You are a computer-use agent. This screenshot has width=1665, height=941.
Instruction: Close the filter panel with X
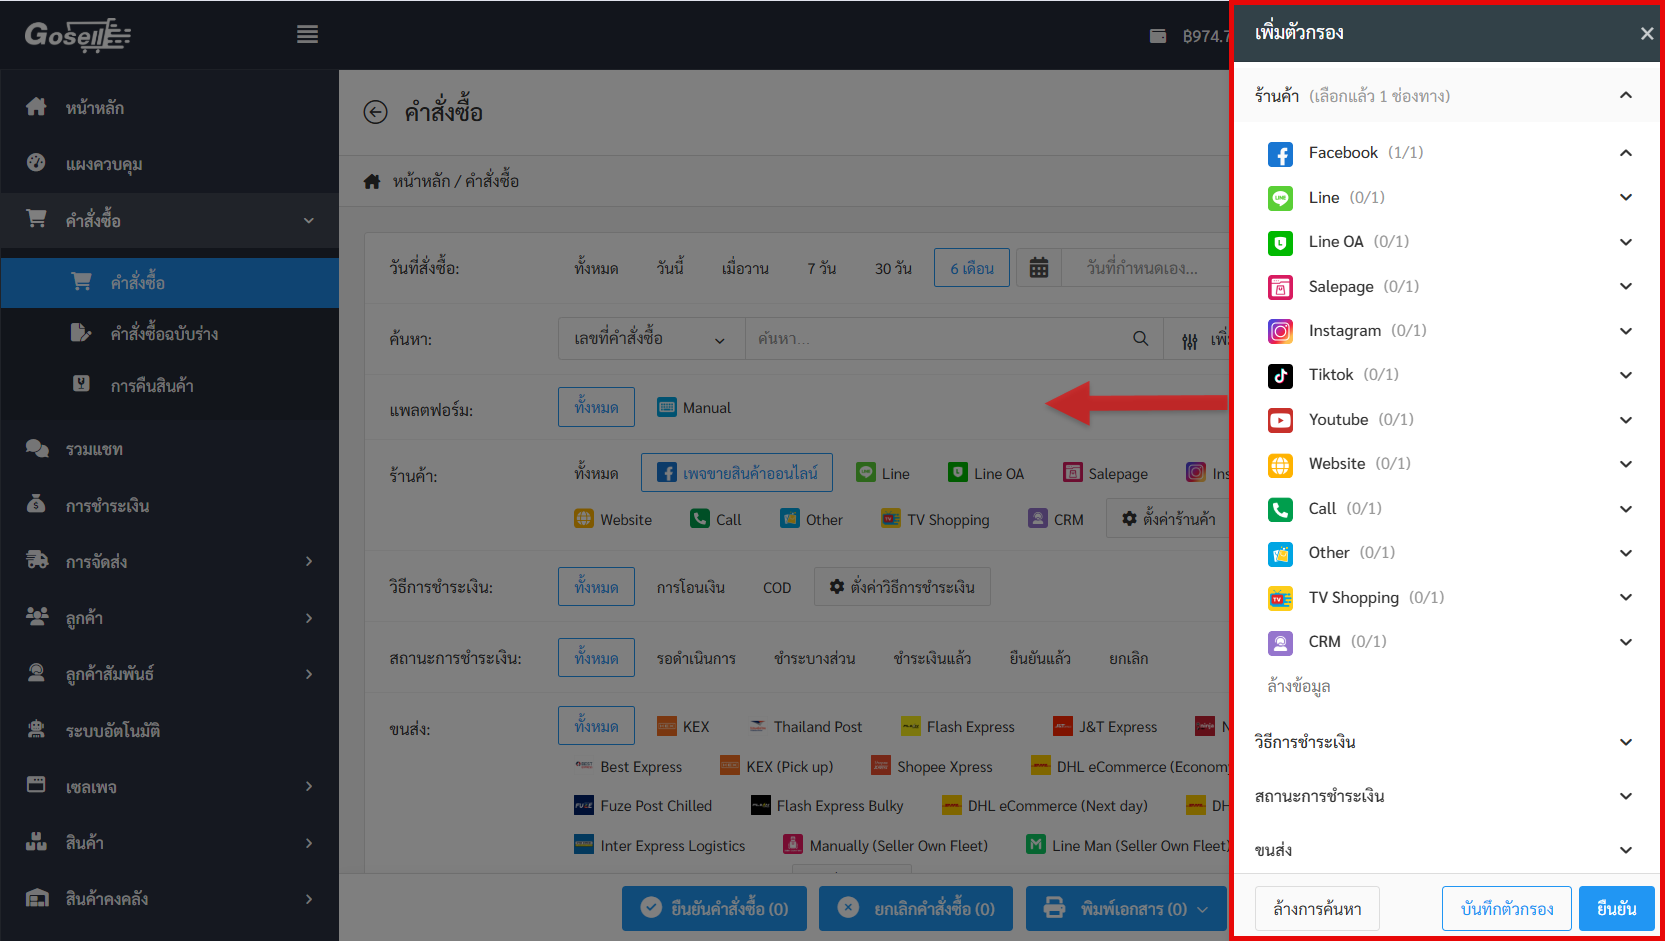(1646, 34)
